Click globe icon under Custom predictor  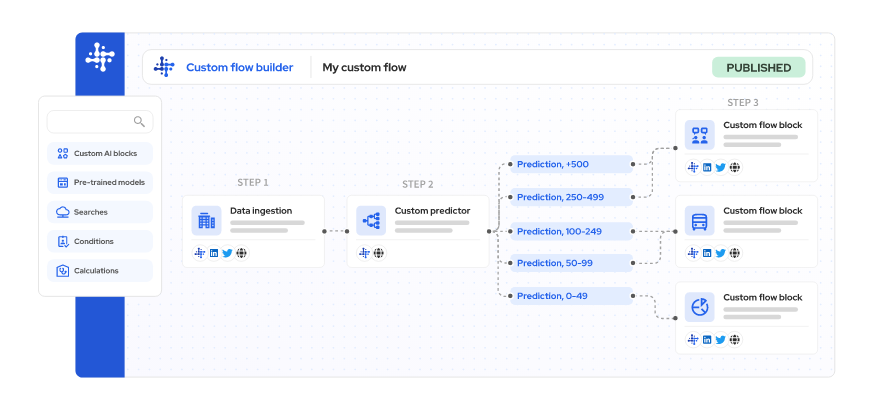pos(378,253)
